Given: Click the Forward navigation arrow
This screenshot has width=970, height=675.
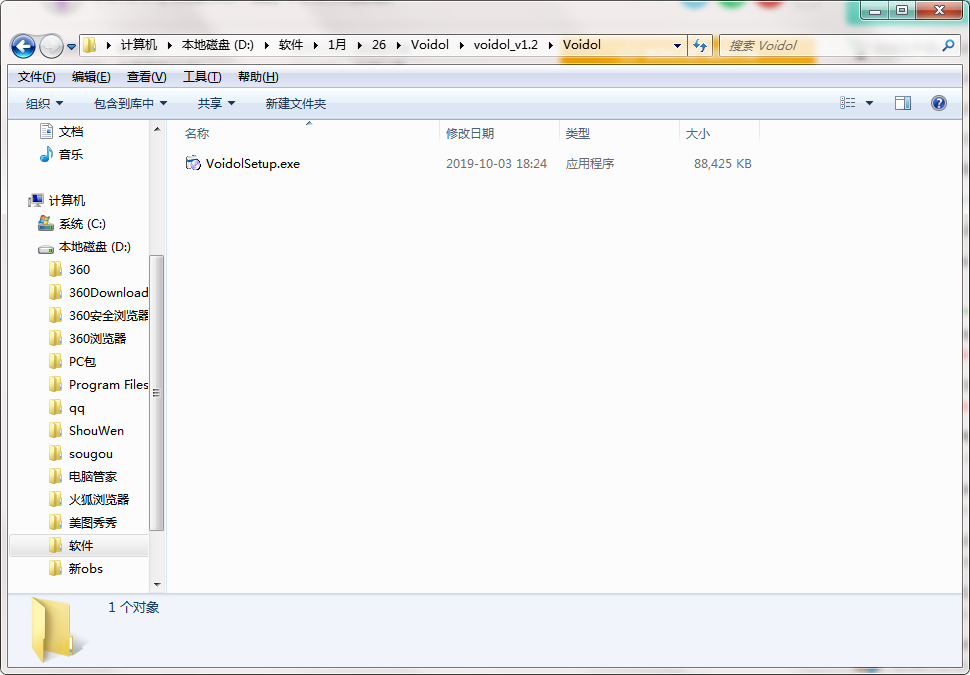Looking at the screenshot, I should pos(51,46).
